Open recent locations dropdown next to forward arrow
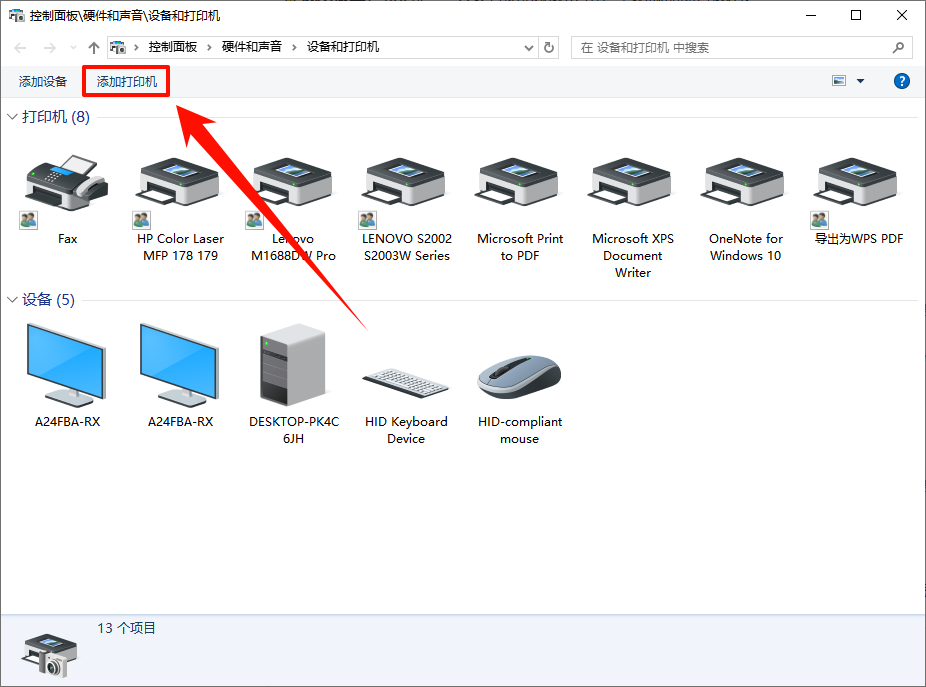 (x=73, y=48)
